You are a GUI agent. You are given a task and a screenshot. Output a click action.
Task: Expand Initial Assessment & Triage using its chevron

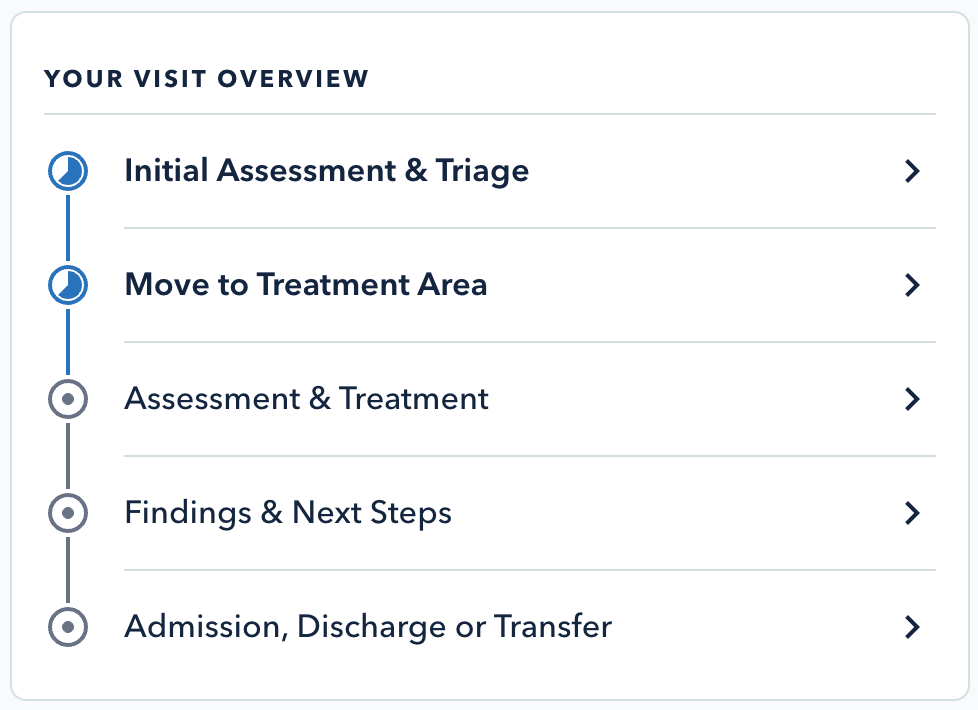click(x=911, y=172)
